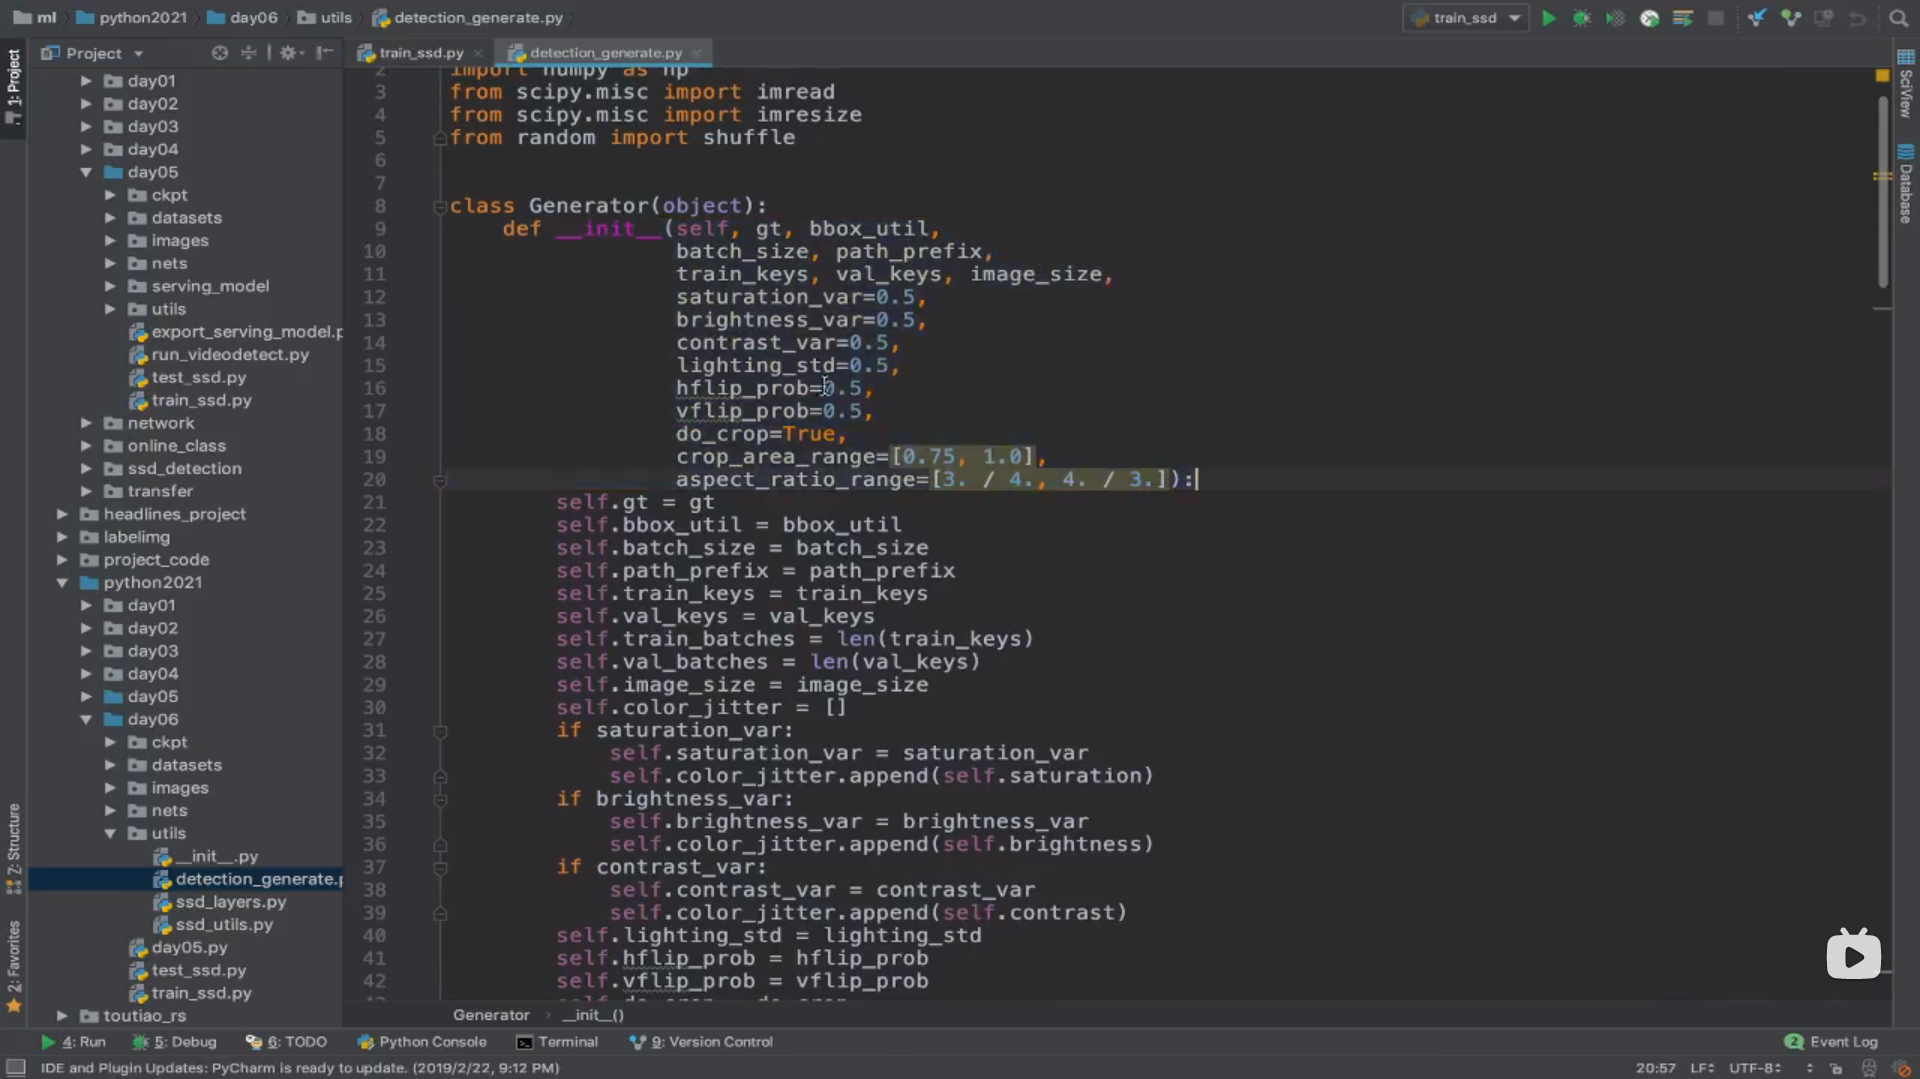Expand the top day01 folder
This screenshot has width=1920, height=1079.
pos(86,81)
